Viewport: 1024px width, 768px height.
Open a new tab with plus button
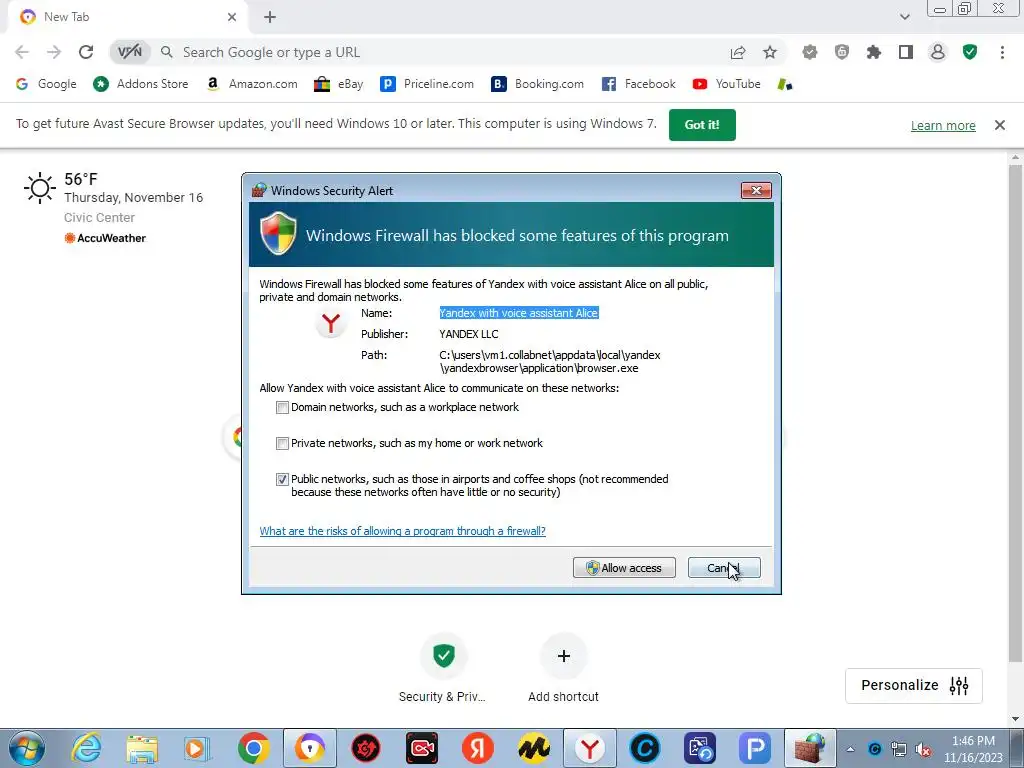point(270,17)
